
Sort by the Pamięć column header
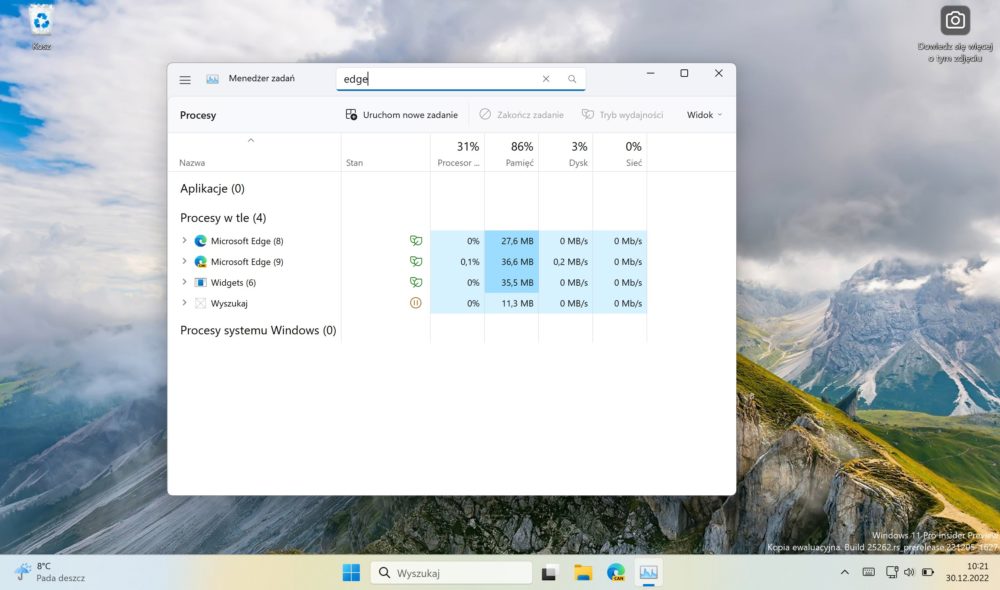pyautogui.click(x=512, y=154)
